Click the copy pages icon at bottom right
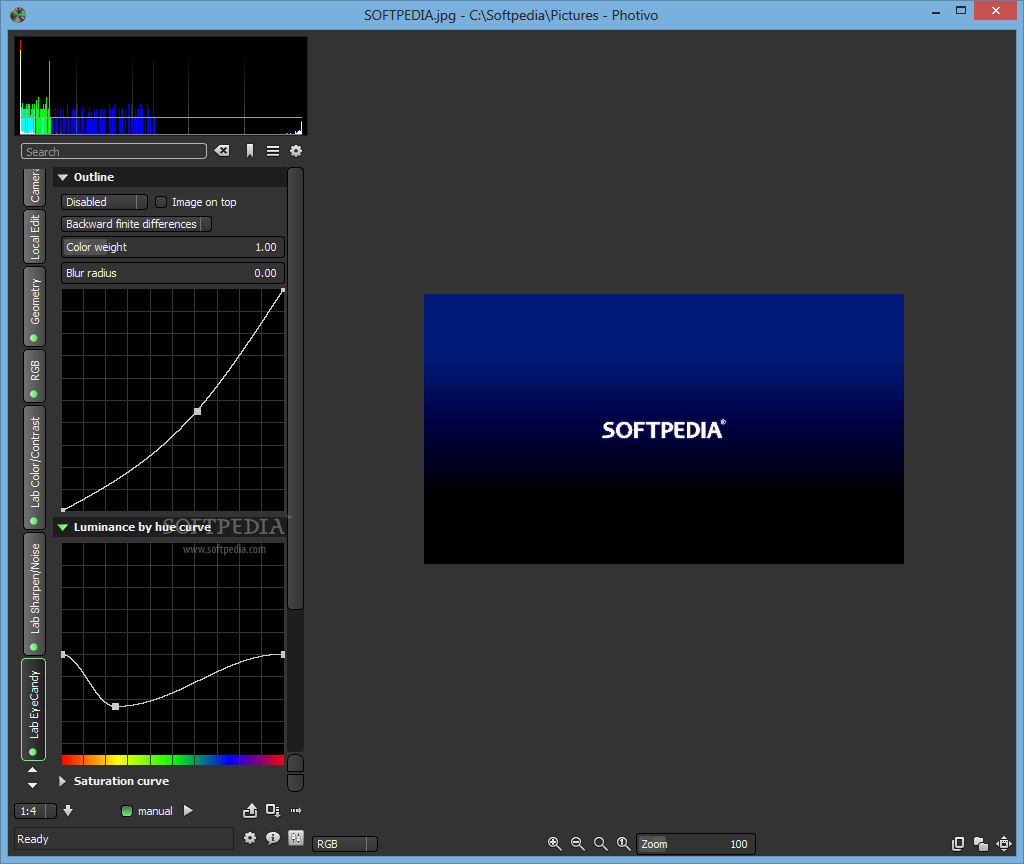The width and height of the screenshot is (1024, 864). point(957,844)
